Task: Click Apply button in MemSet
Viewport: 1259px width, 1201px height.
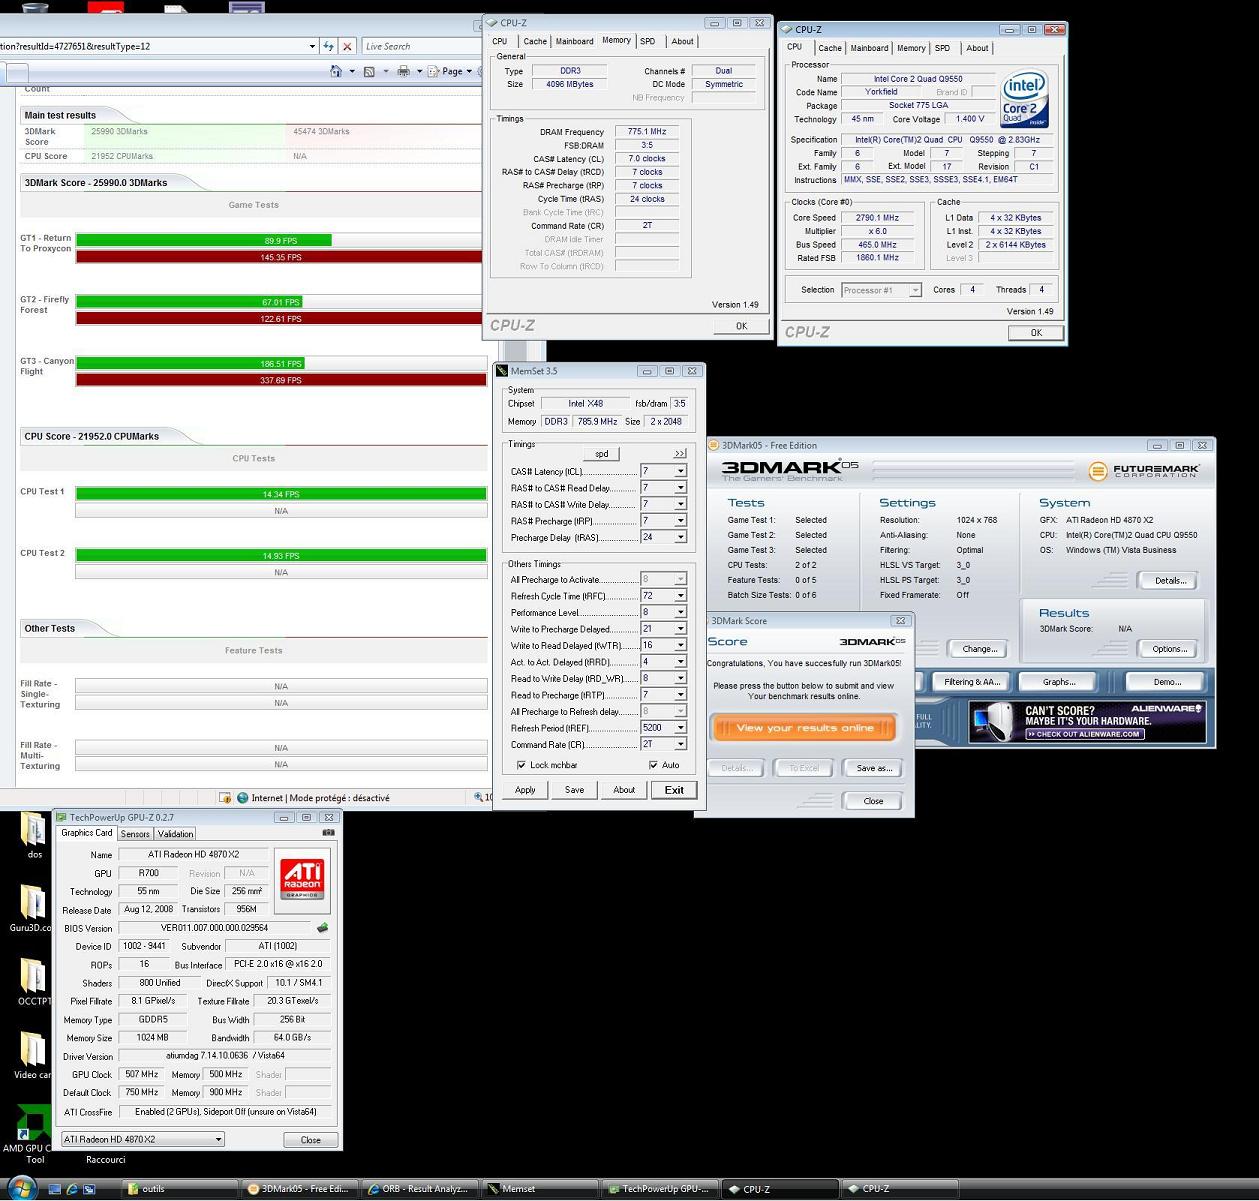Action: click(525, 790)
